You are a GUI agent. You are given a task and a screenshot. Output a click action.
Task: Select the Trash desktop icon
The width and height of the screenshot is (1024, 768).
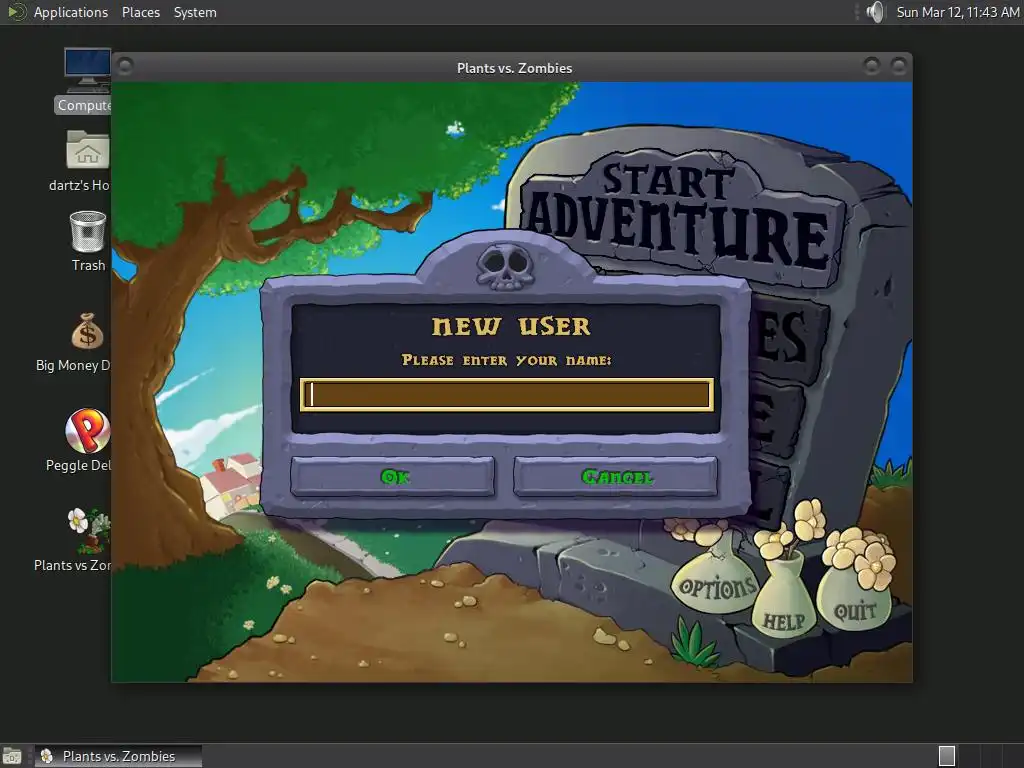tap(88, 241)
